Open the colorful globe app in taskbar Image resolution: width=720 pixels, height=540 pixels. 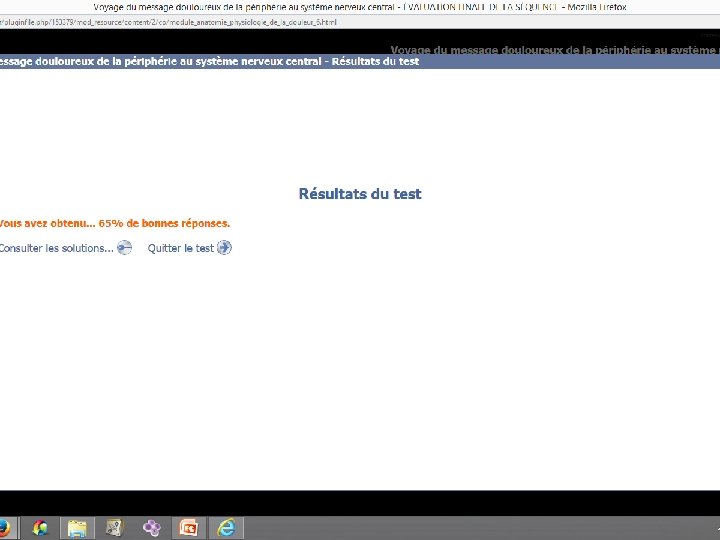40,528
